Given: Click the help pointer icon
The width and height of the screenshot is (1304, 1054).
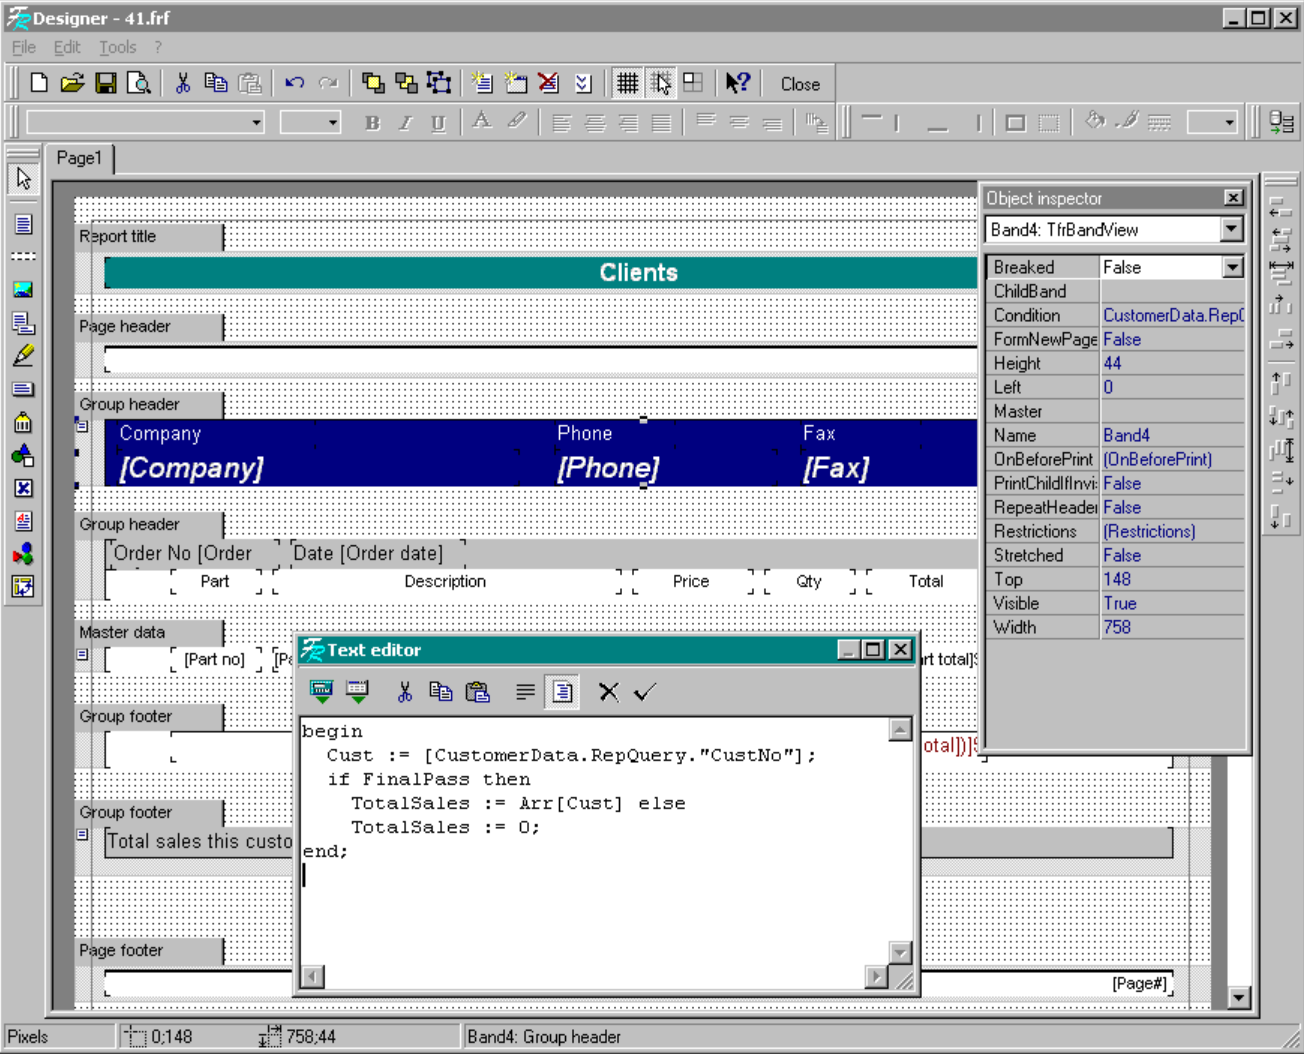Looking at the screenshot, I should point(737,84).
